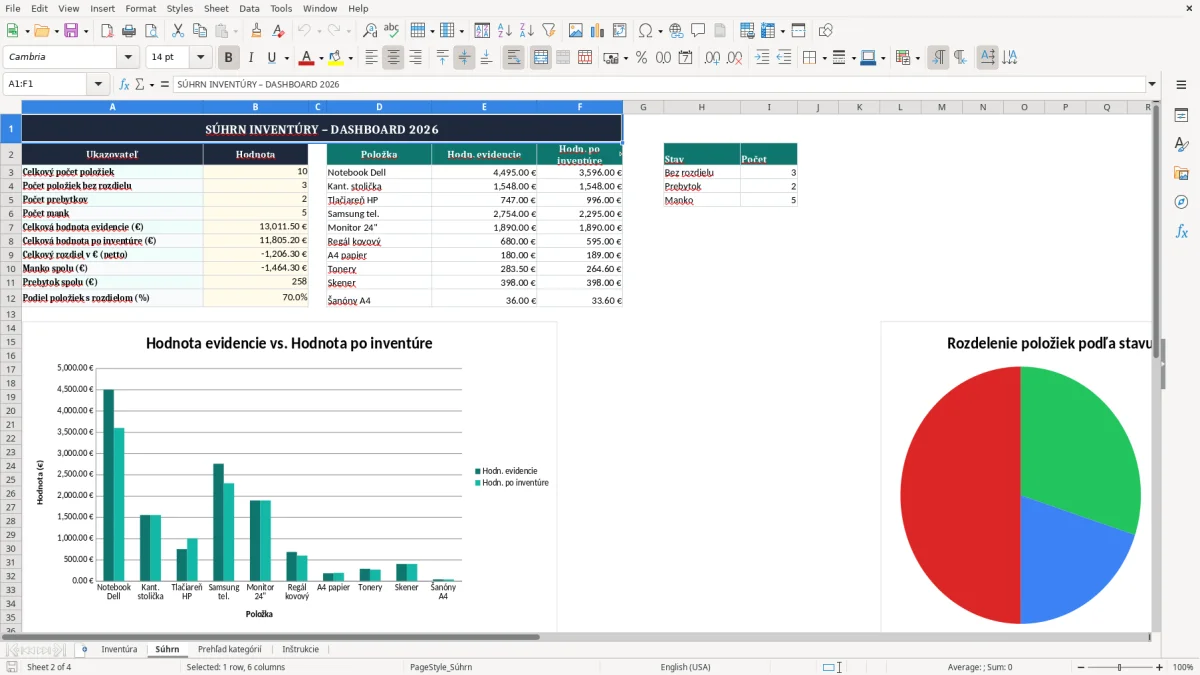Toggle underline formatting
This screenshot has width=1200, height=675.
click(272, 58)
